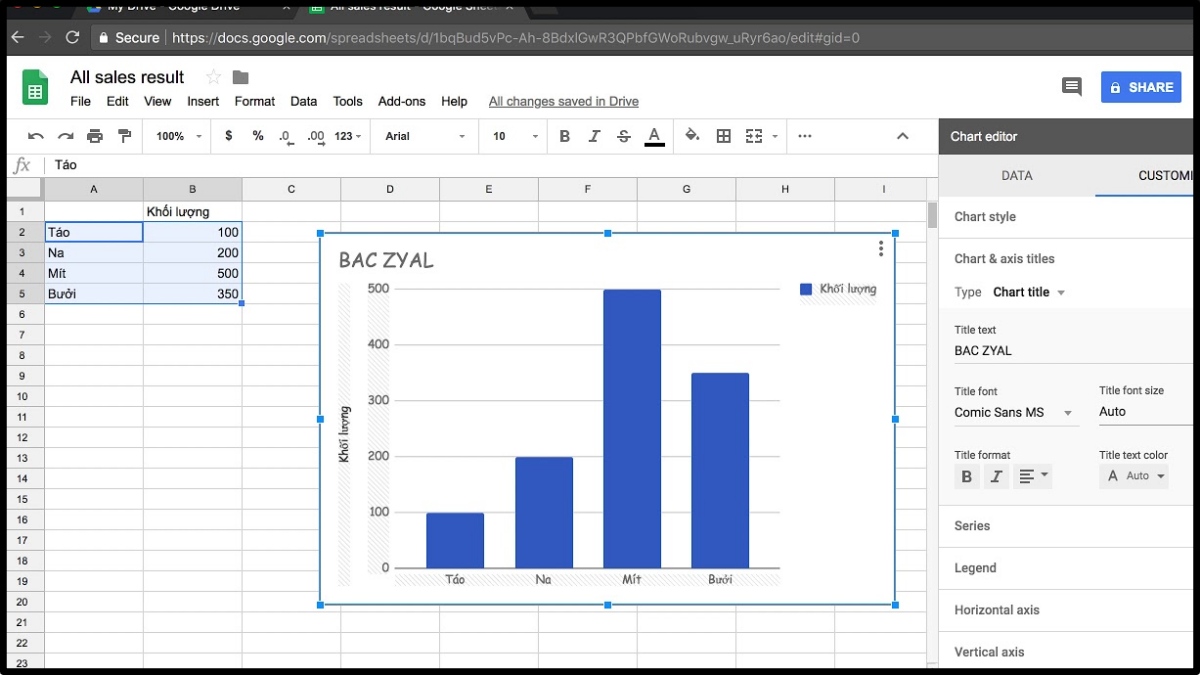Click the document title All sales result

pos(127,77)
